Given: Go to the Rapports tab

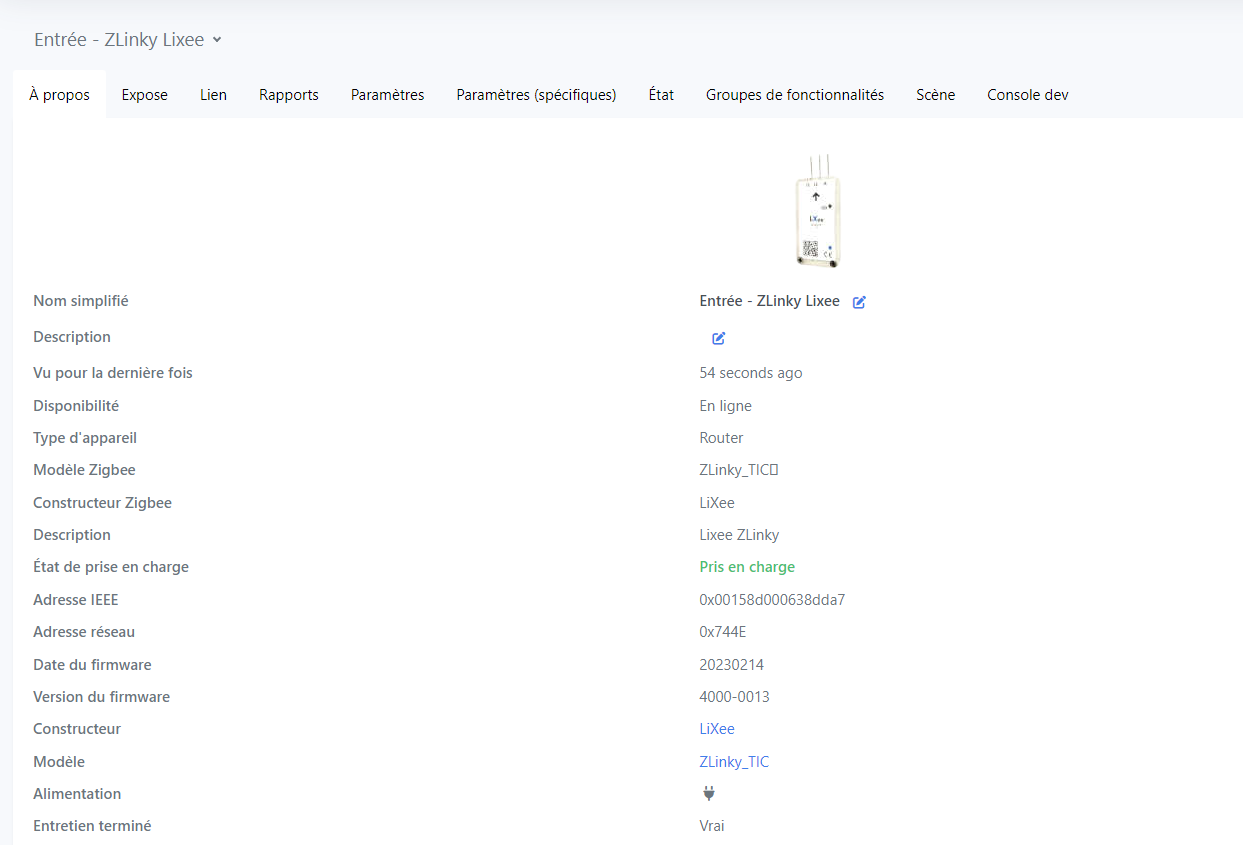Looking at the screenshot, I should (x=289, y=95).
